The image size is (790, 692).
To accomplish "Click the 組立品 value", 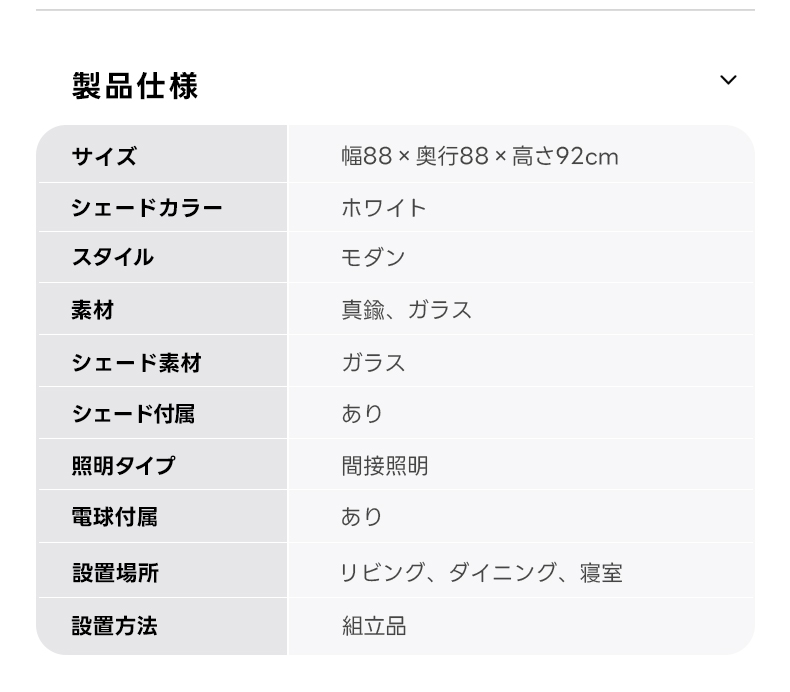I will 374,625.
